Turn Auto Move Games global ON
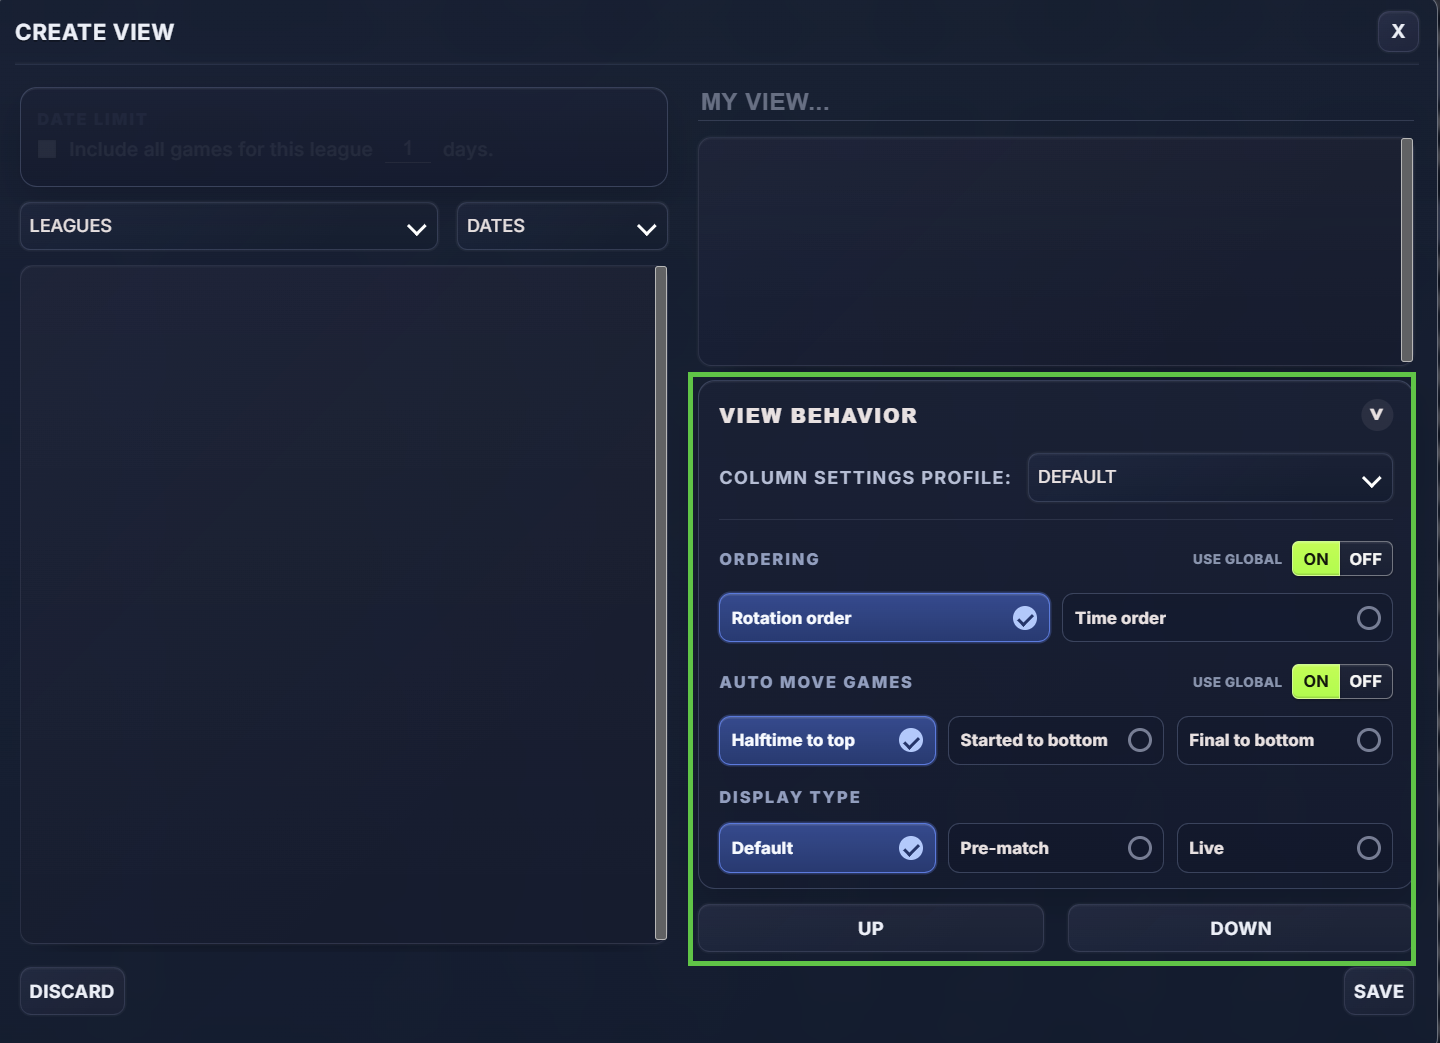This screenshot has width=1440, height=1043. point(1316,682)
